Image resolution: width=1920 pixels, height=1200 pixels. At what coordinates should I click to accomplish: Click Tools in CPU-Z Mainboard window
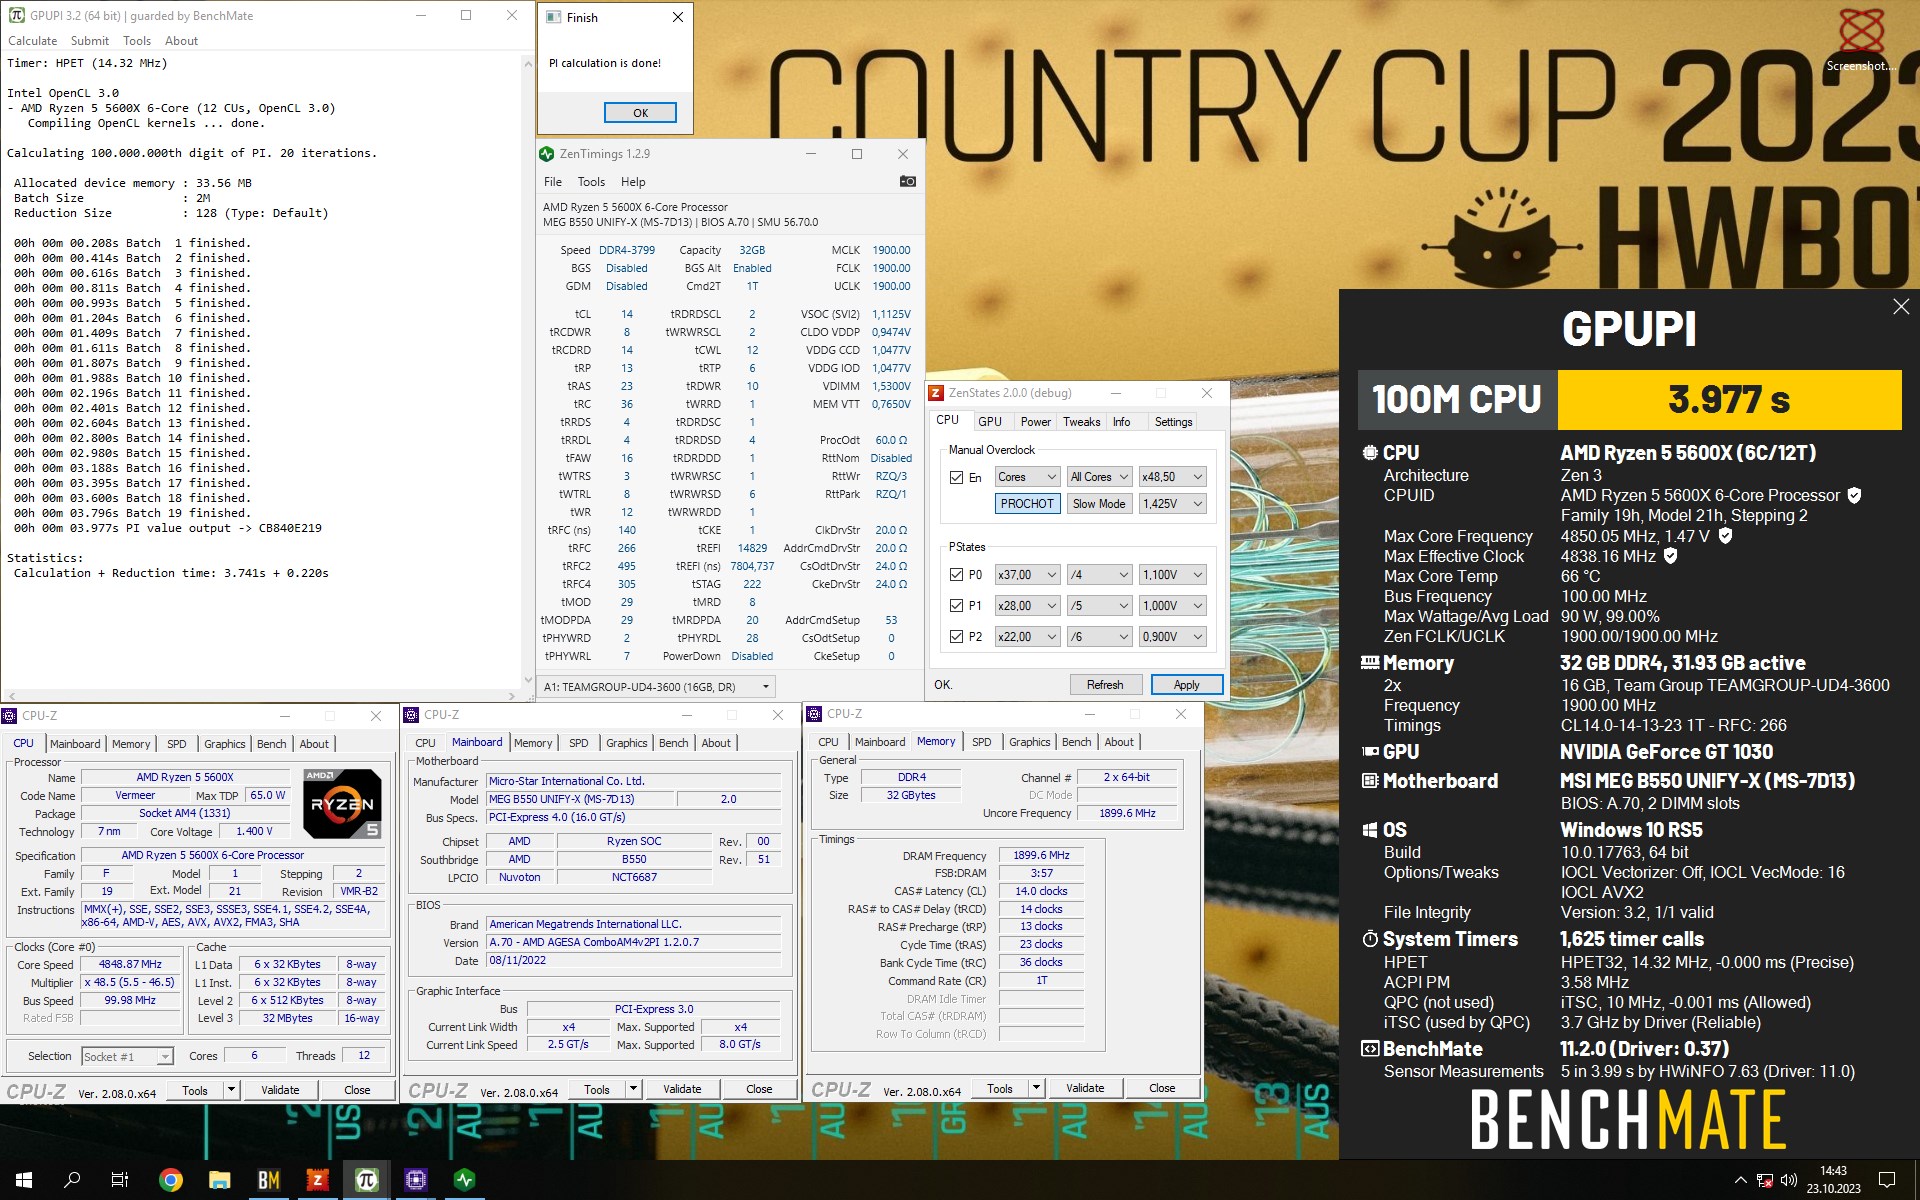coord(597,1089)
